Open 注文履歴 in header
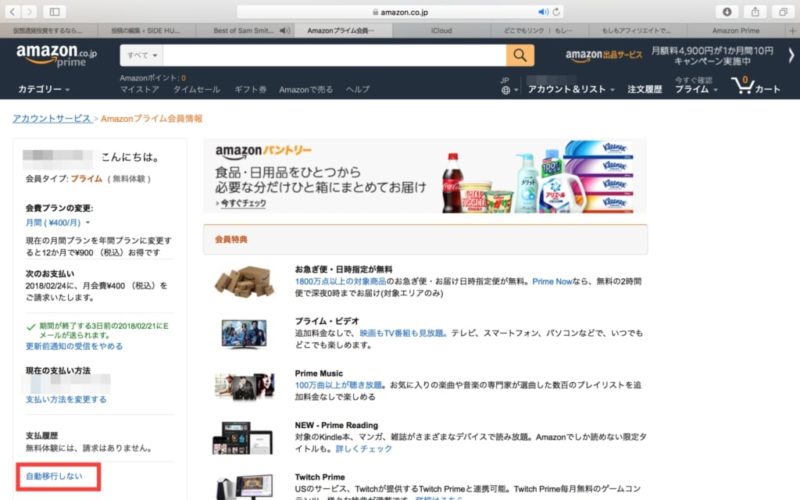The width and height of the screenshot is (800, 500). click(x=644, y=89)
